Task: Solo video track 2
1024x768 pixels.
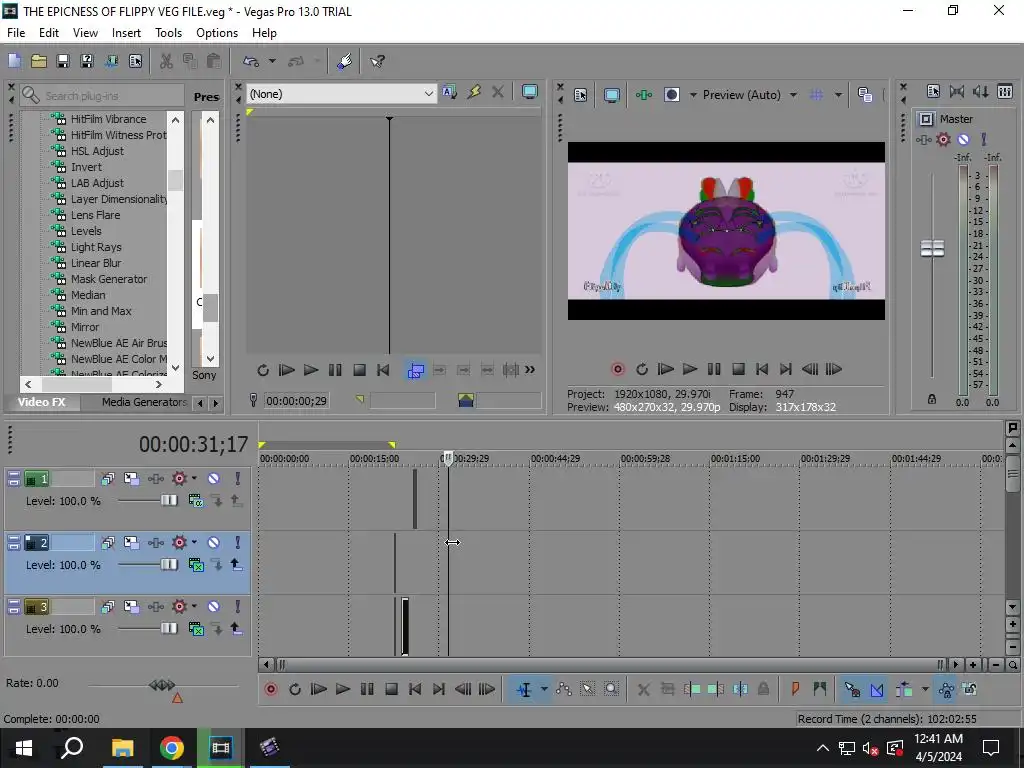Action: tap(238, 543)
